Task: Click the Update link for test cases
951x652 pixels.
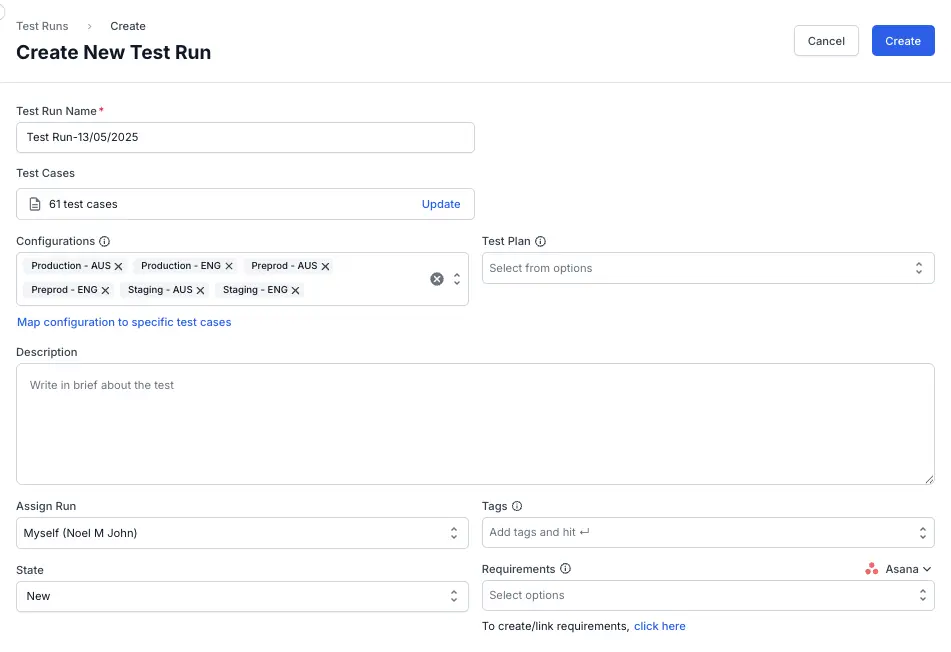Action: coord(441,204)
